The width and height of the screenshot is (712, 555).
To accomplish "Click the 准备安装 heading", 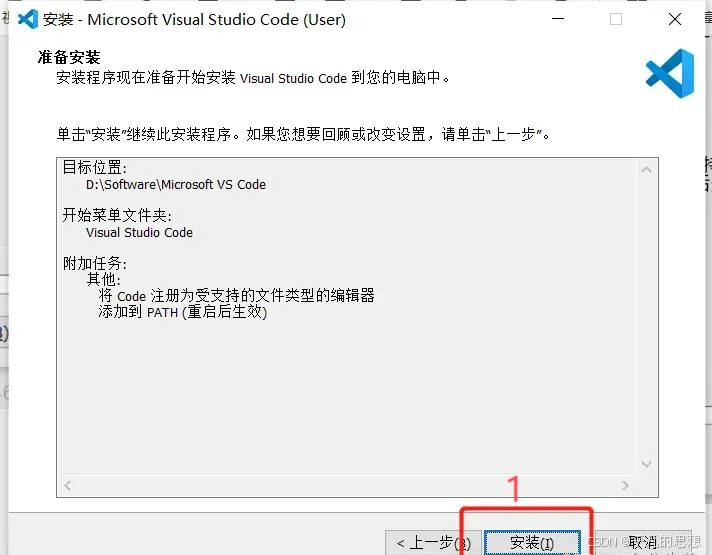I will coord(69,57).
